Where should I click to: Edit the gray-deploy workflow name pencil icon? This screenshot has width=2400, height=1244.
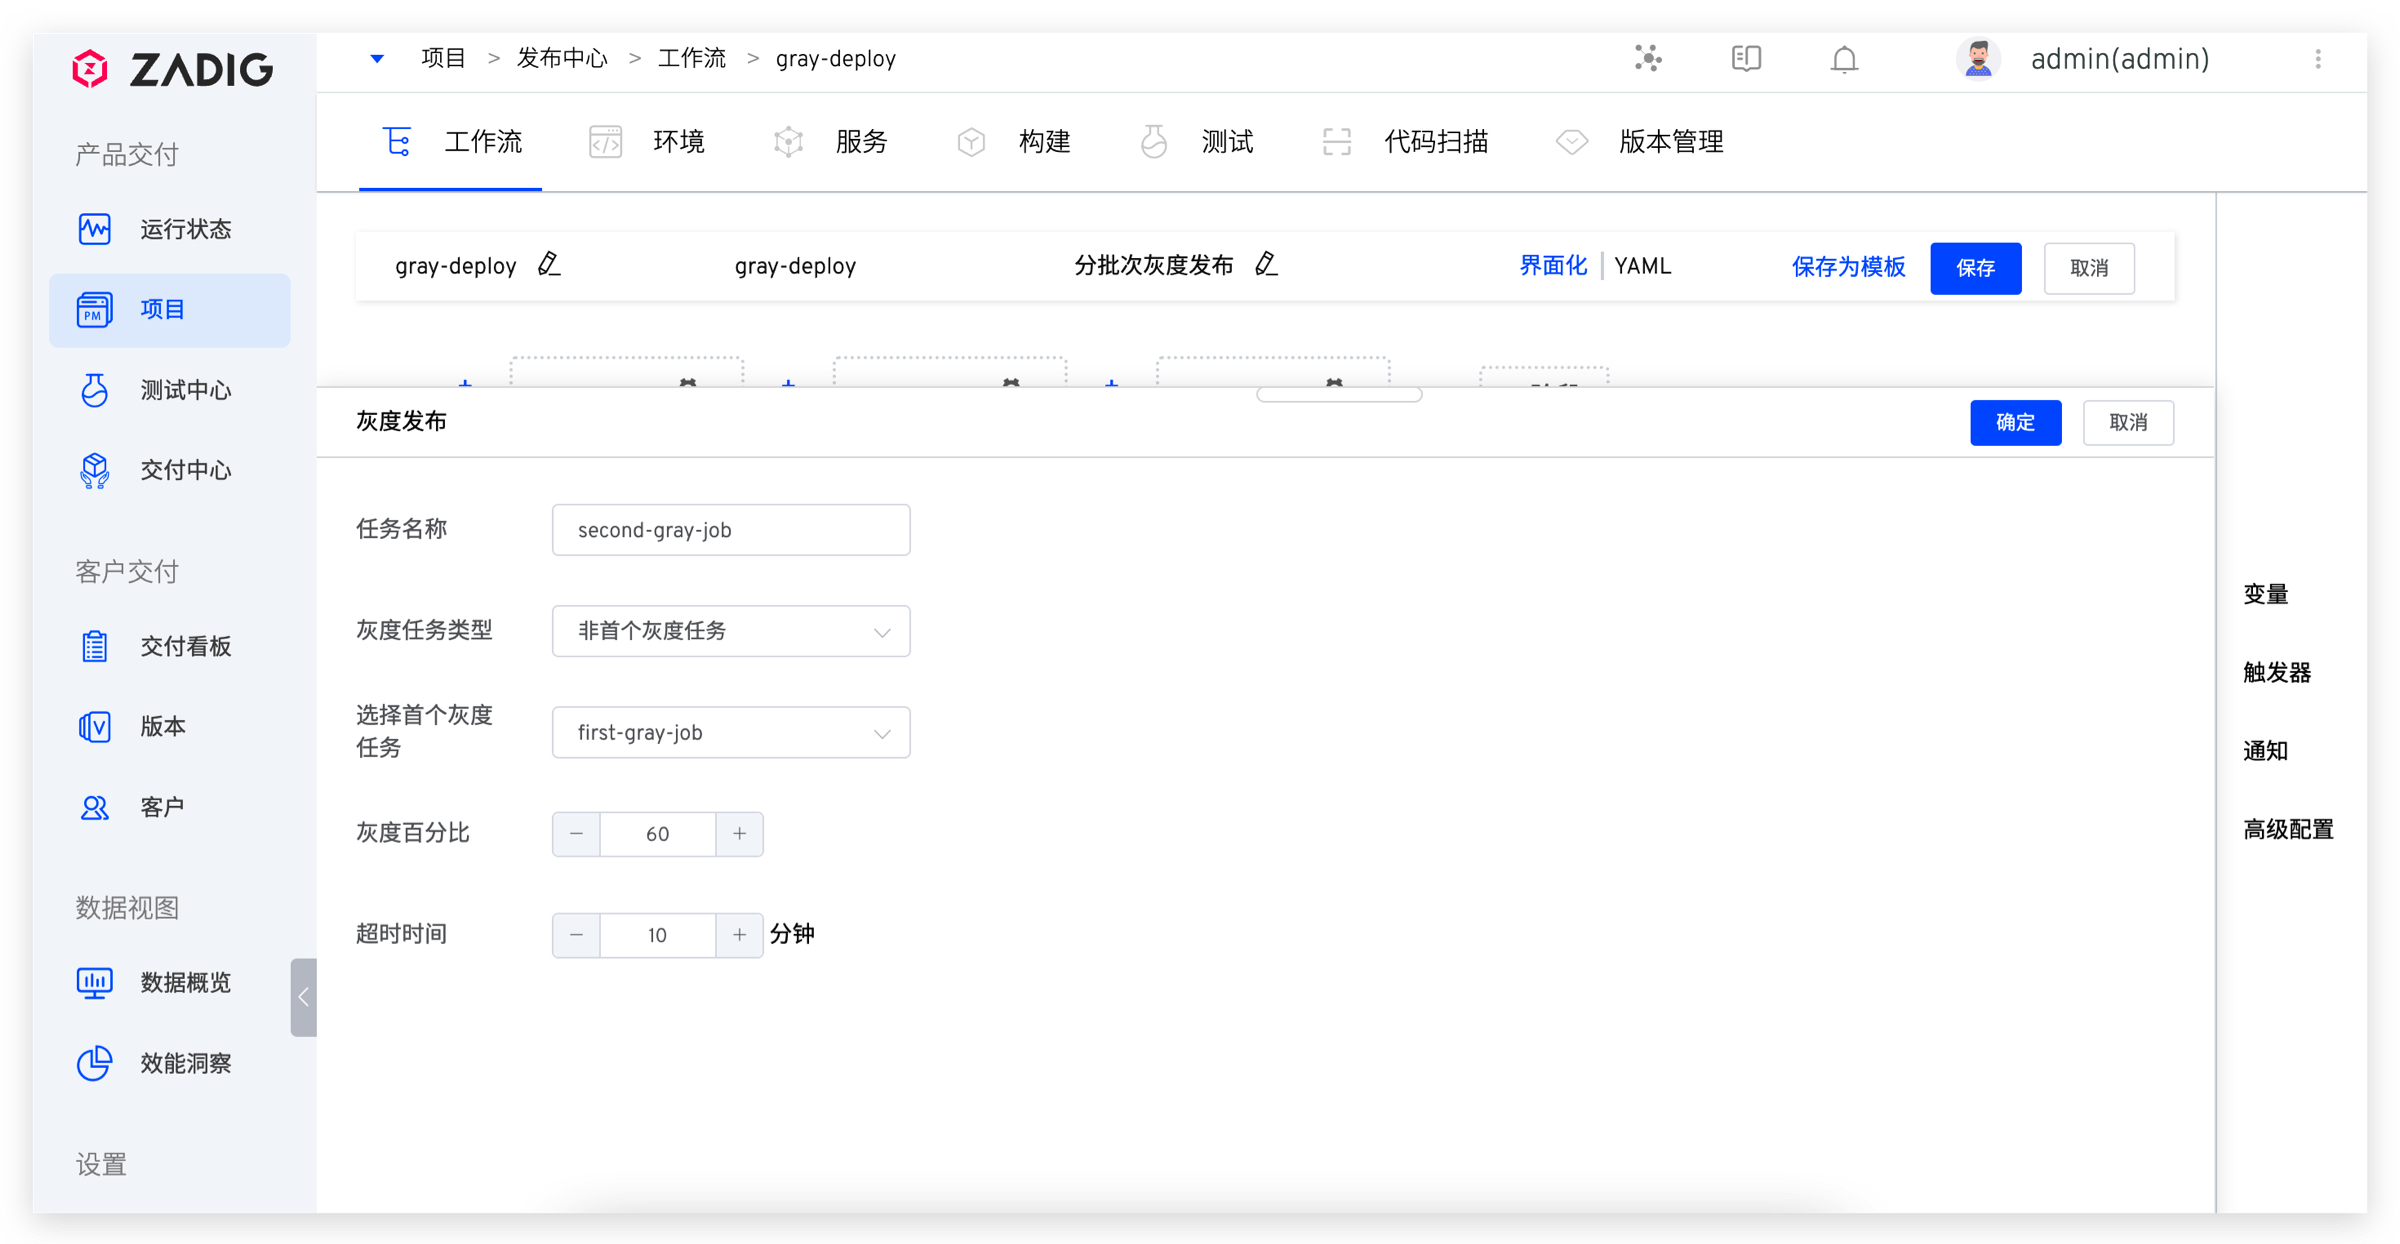click(x=549, y=265)
